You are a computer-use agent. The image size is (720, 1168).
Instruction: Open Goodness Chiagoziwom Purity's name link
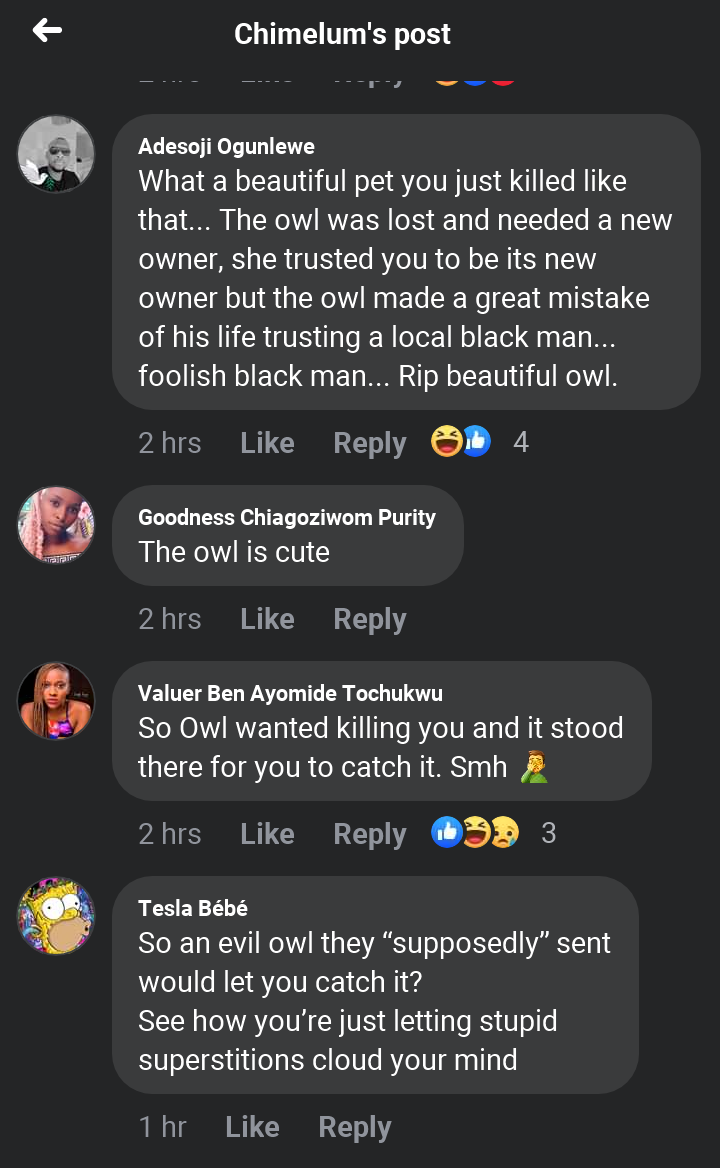[x=286, y=518]
